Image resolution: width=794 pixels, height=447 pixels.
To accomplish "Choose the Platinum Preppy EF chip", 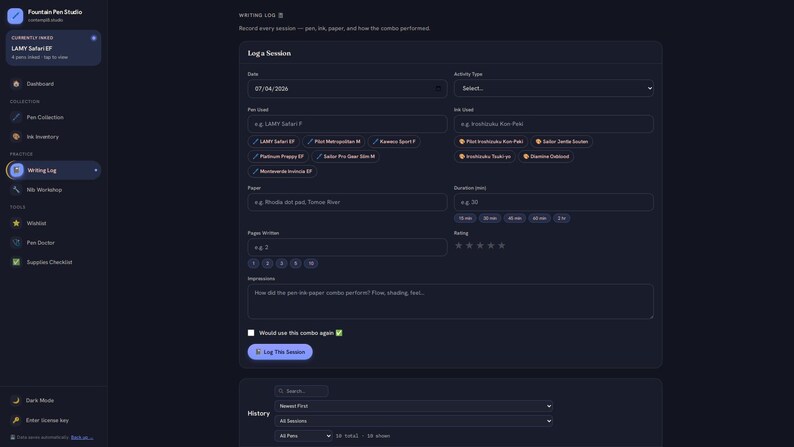I will coord(278,156).
